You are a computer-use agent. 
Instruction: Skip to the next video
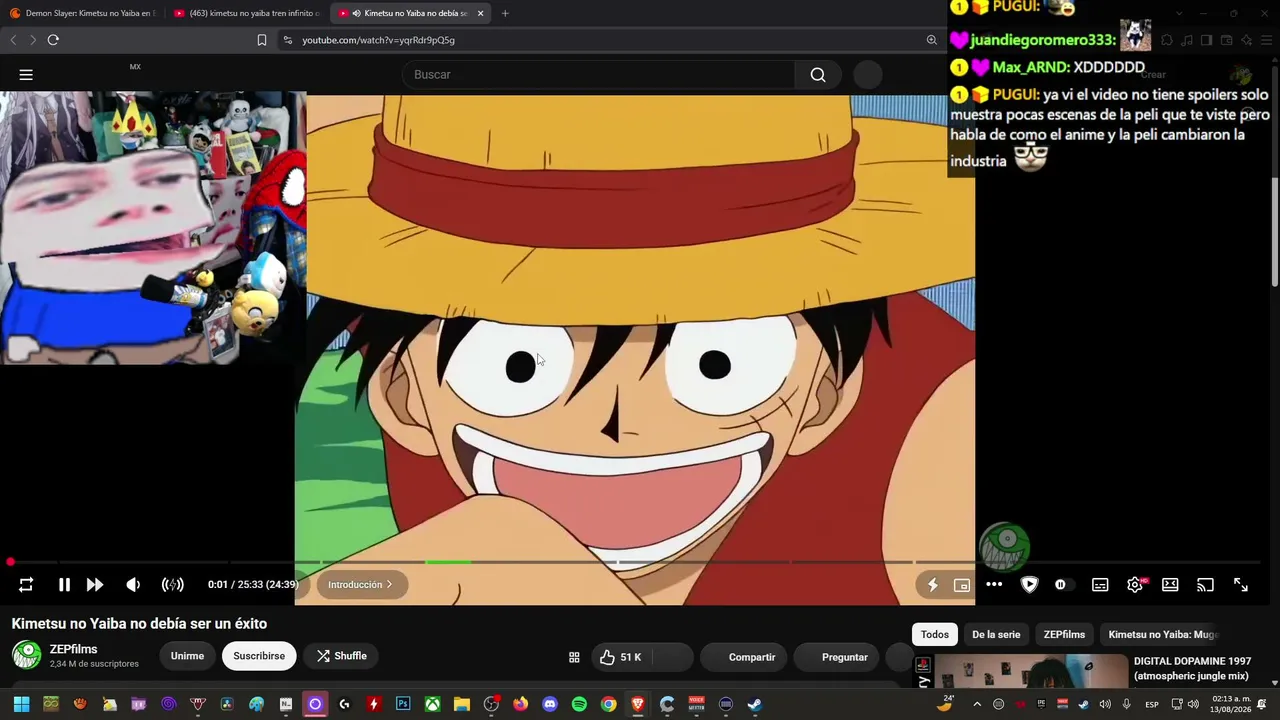coord(95,585)
